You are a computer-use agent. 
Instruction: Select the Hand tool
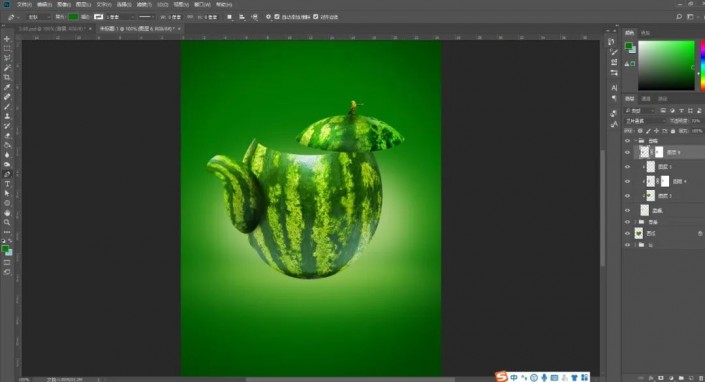7,213
